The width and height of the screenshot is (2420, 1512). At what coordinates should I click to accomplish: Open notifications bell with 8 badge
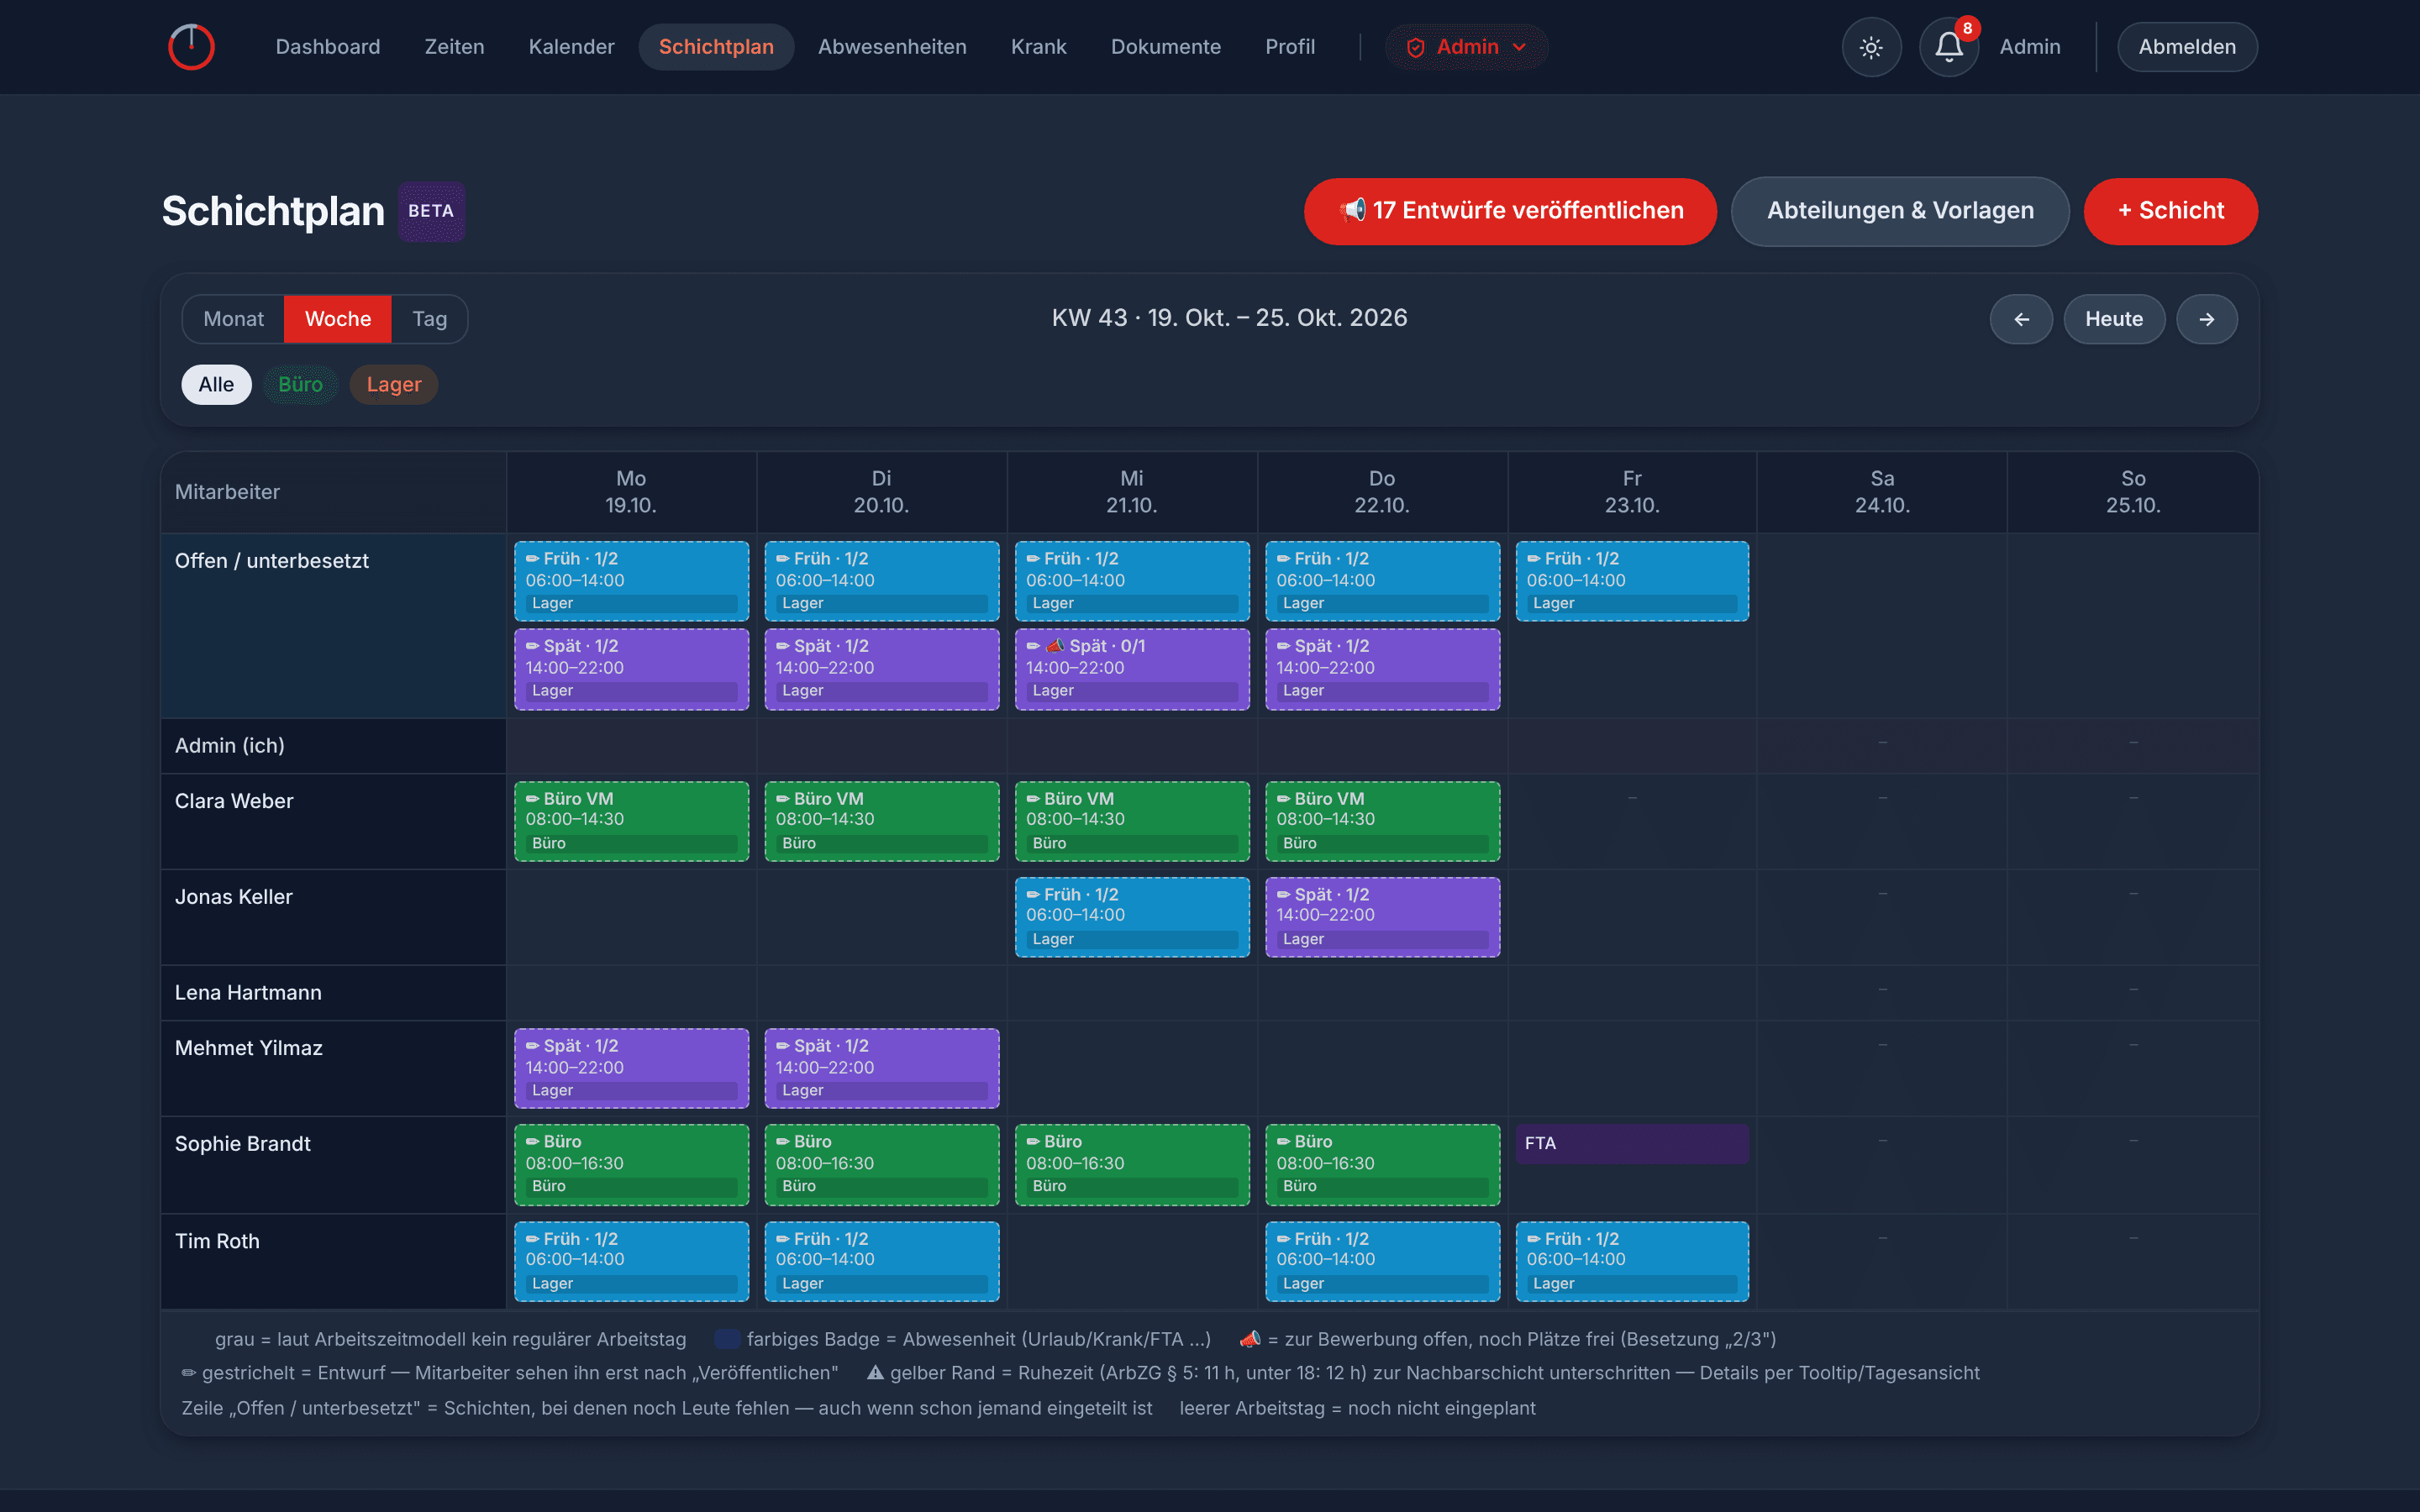1949,47
